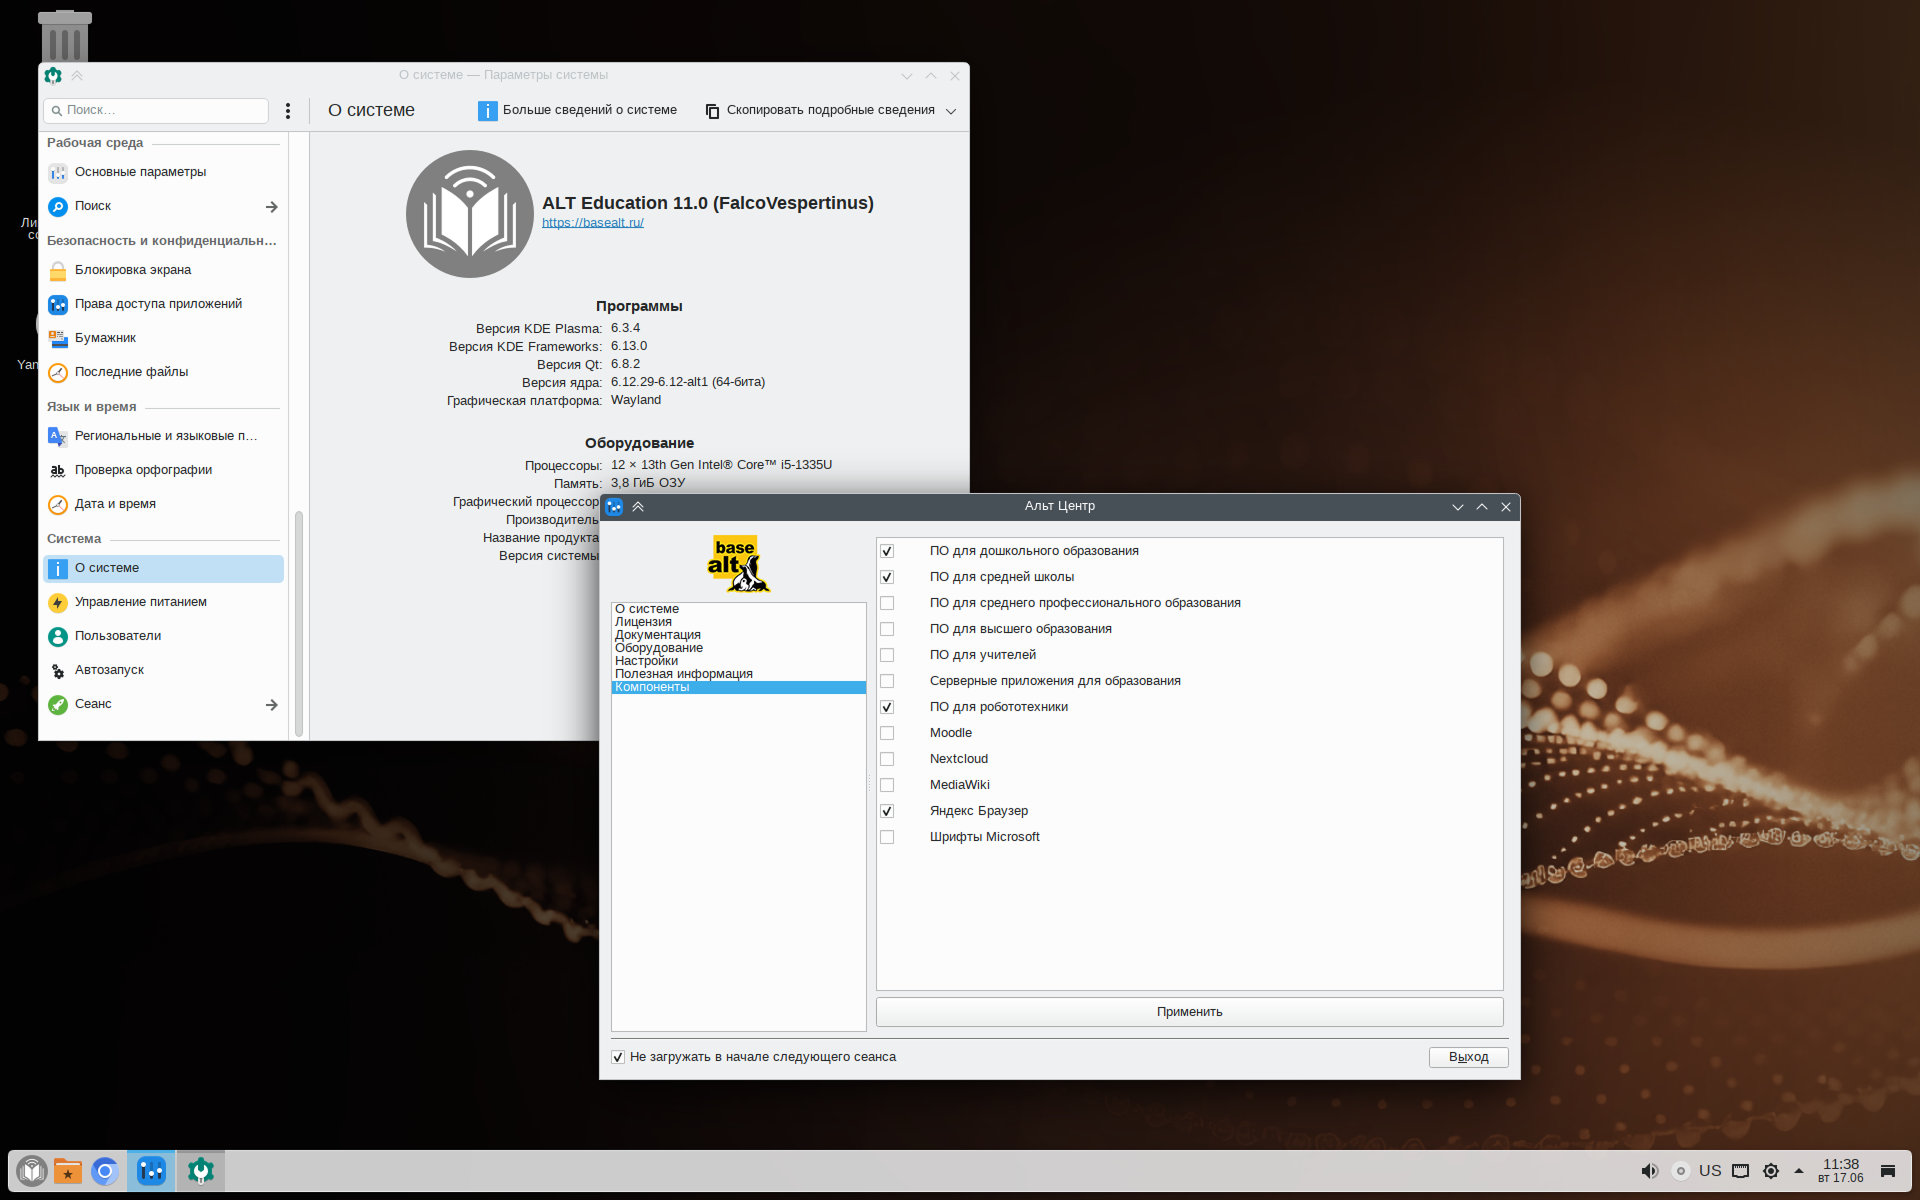
Task: Check ПО для учителей
Action: [887, 655]
